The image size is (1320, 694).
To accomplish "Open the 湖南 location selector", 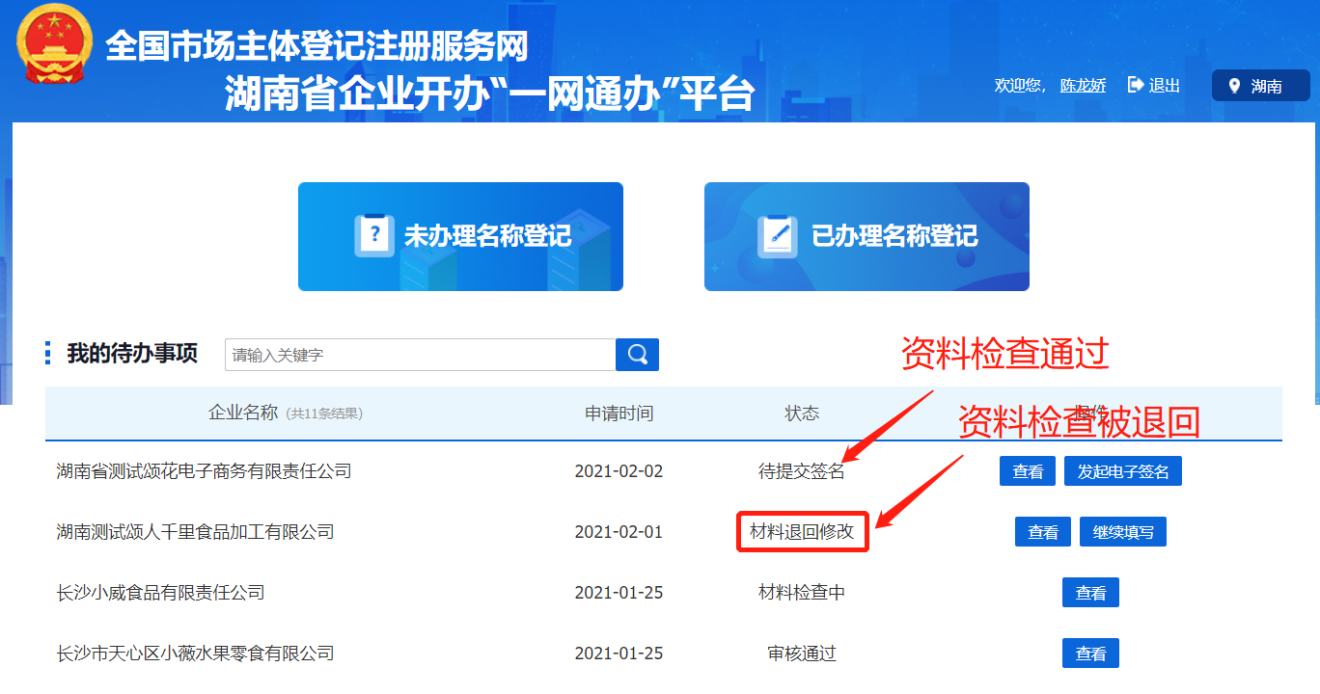I will [1260, 86].
